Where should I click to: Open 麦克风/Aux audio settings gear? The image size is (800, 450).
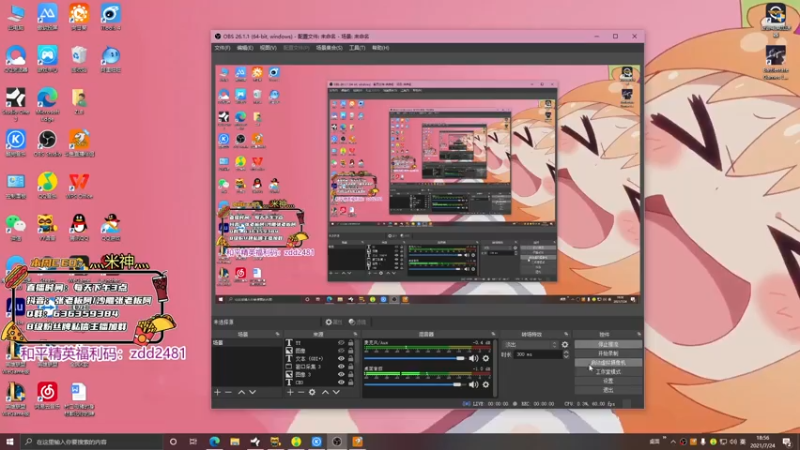486,358
